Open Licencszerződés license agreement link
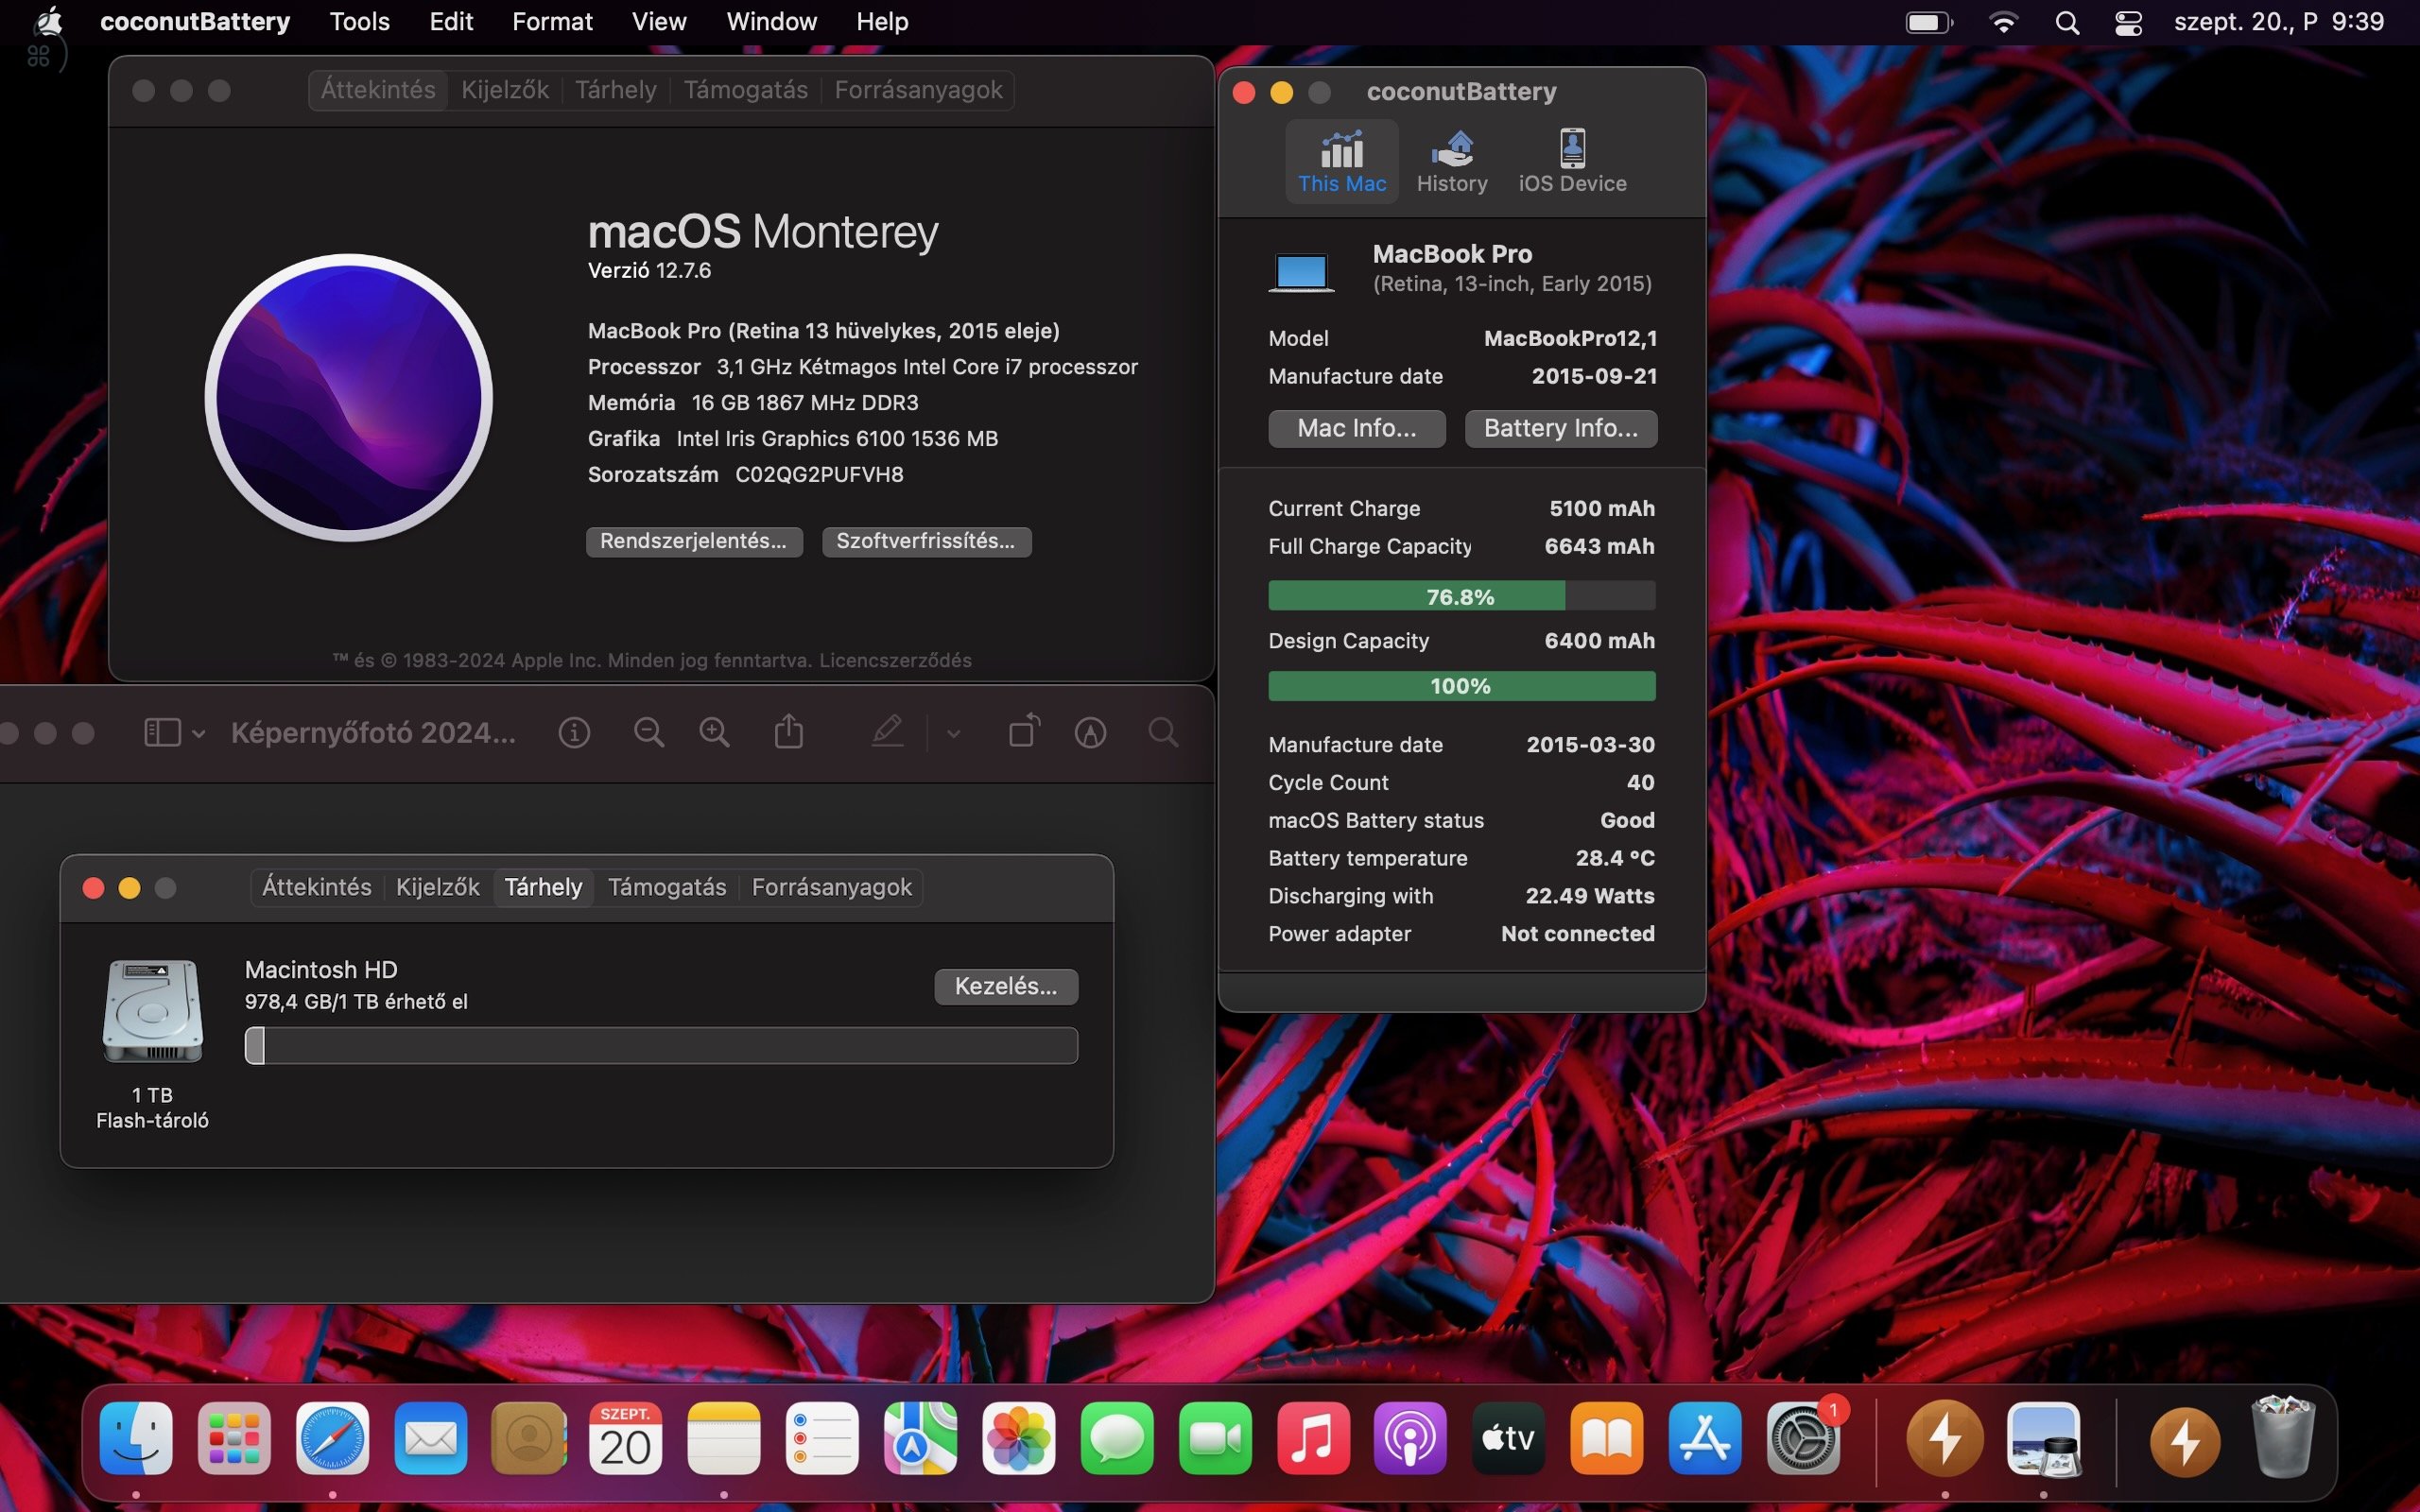The height and width of the screenshot is (1512, 2420). [895, 660]
